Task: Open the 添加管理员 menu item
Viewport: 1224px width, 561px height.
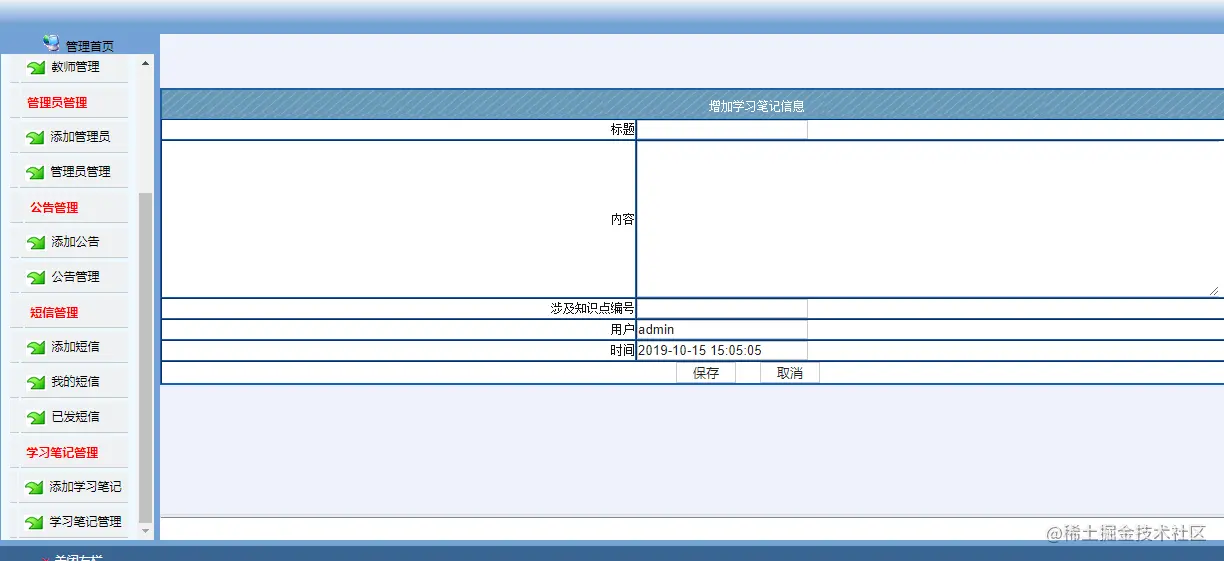Action: [81, 137]
